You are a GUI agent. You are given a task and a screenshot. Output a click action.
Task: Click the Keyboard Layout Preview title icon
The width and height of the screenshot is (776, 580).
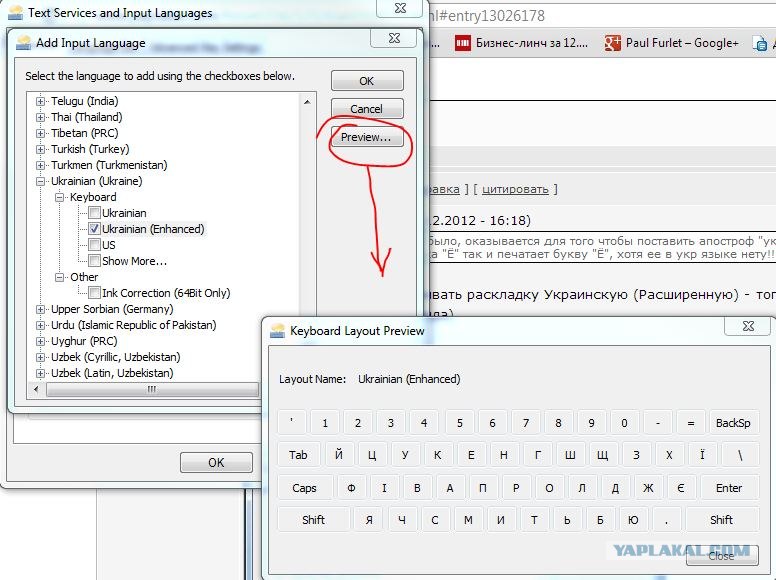[276, 330]
